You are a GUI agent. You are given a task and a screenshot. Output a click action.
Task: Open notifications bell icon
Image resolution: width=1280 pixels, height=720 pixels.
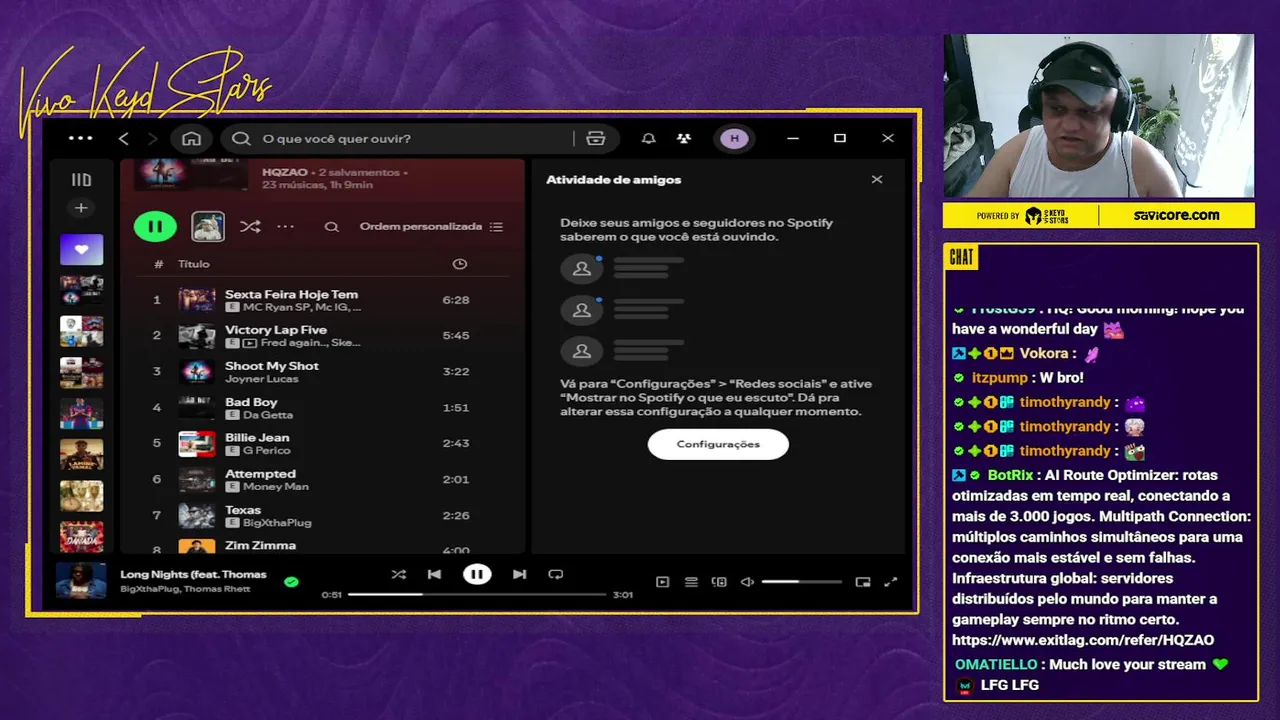(x=648, y=138)
